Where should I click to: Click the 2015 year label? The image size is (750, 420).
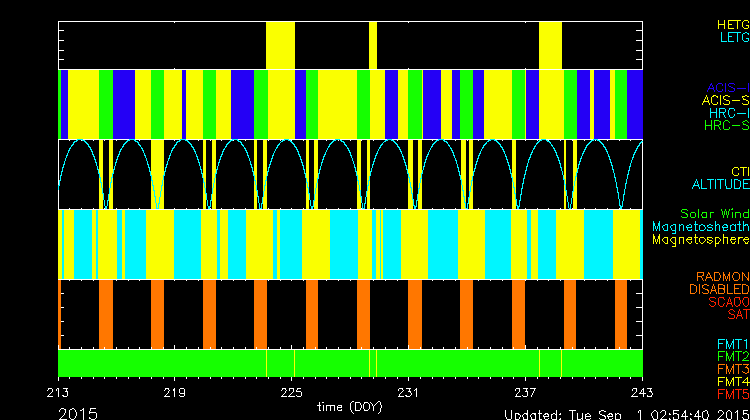tap(78, 412)
